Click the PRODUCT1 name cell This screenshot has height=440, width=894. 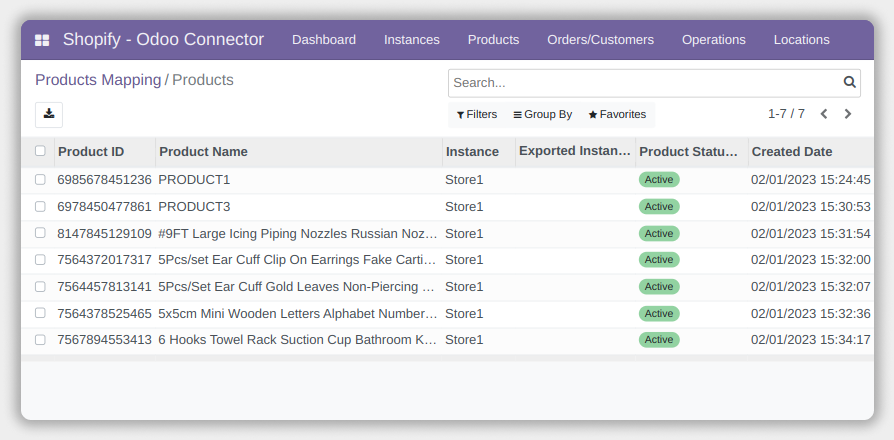pyautogui.click(x=194, y=180)
